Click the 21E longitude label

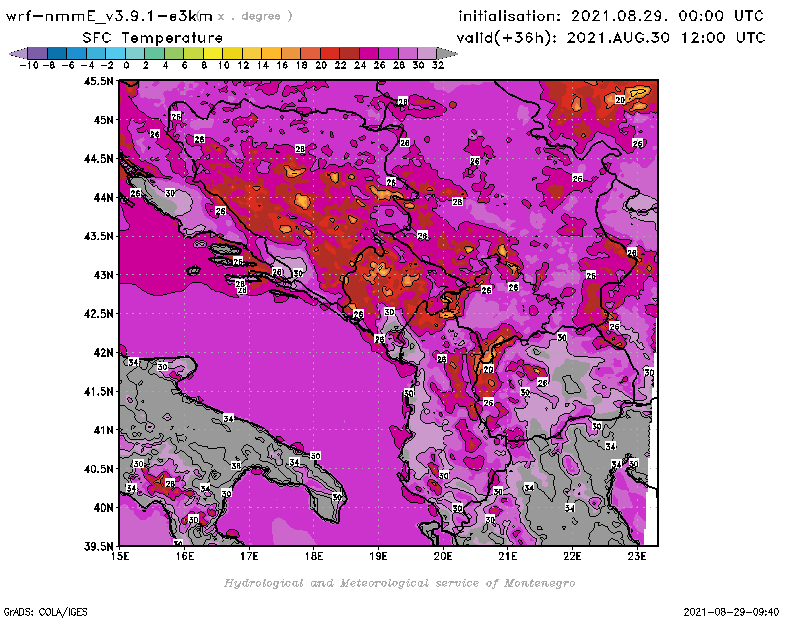coord(508,556)
